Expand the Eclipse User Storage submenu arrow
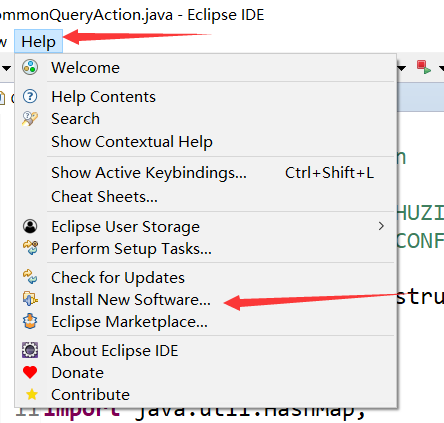Viewport: 444px width, 423px height. pos(381,226)
